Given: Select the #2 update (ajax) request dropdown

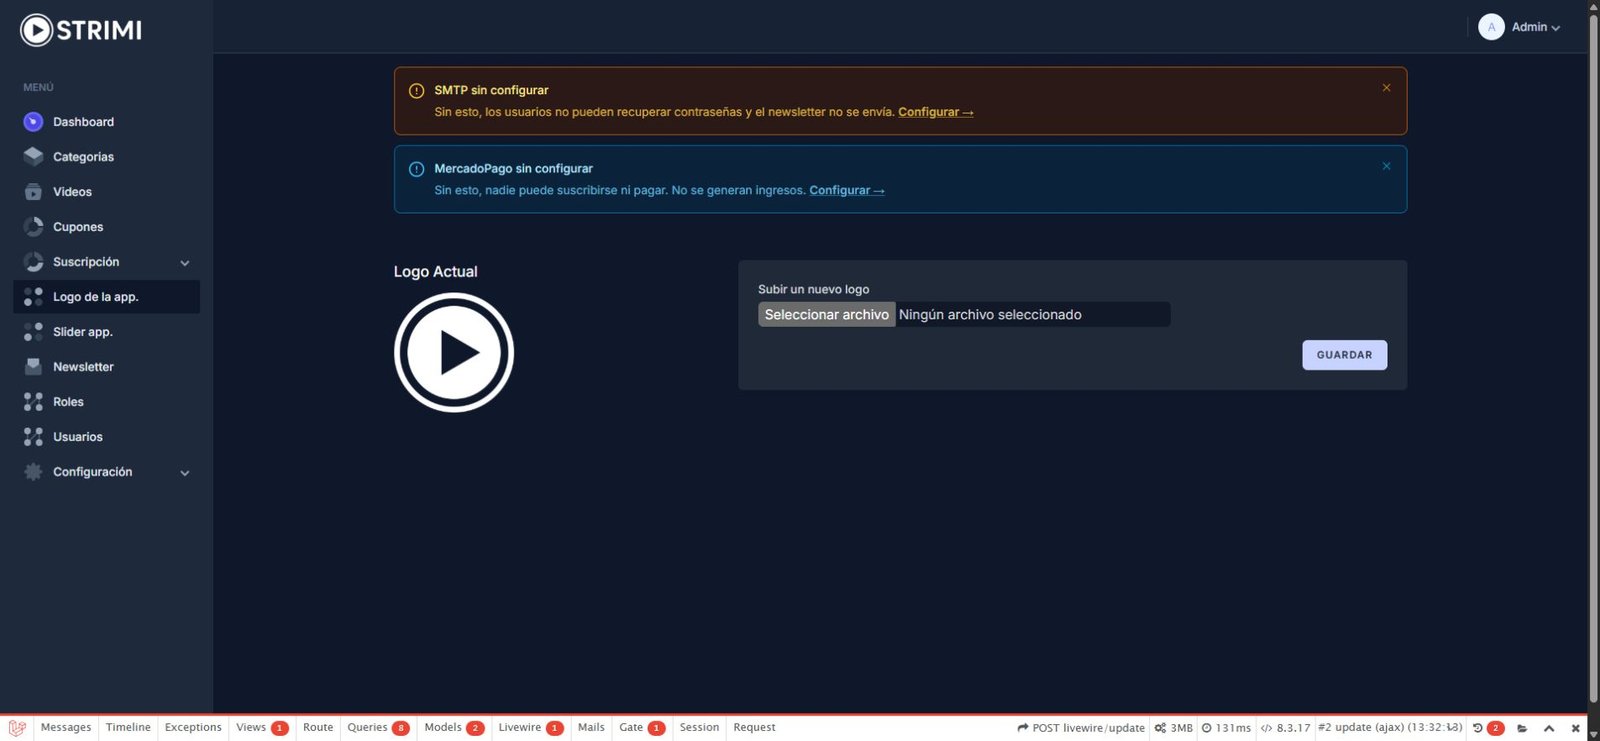Looking at the screenshot, I should point(1390,728).
